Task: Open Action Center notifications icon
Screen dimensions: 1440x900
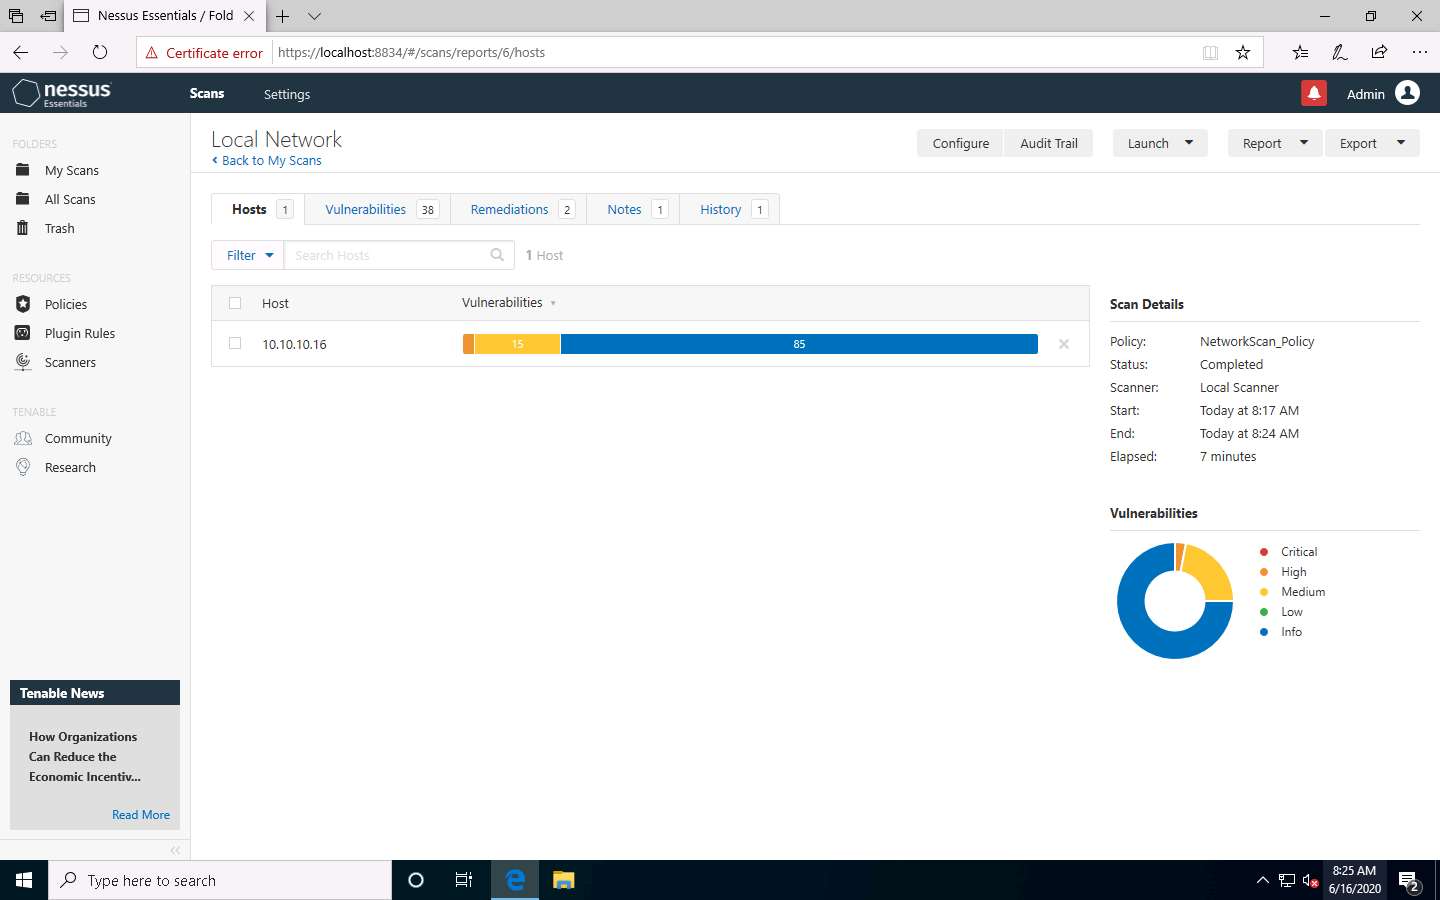Action: coord(1410,881)
